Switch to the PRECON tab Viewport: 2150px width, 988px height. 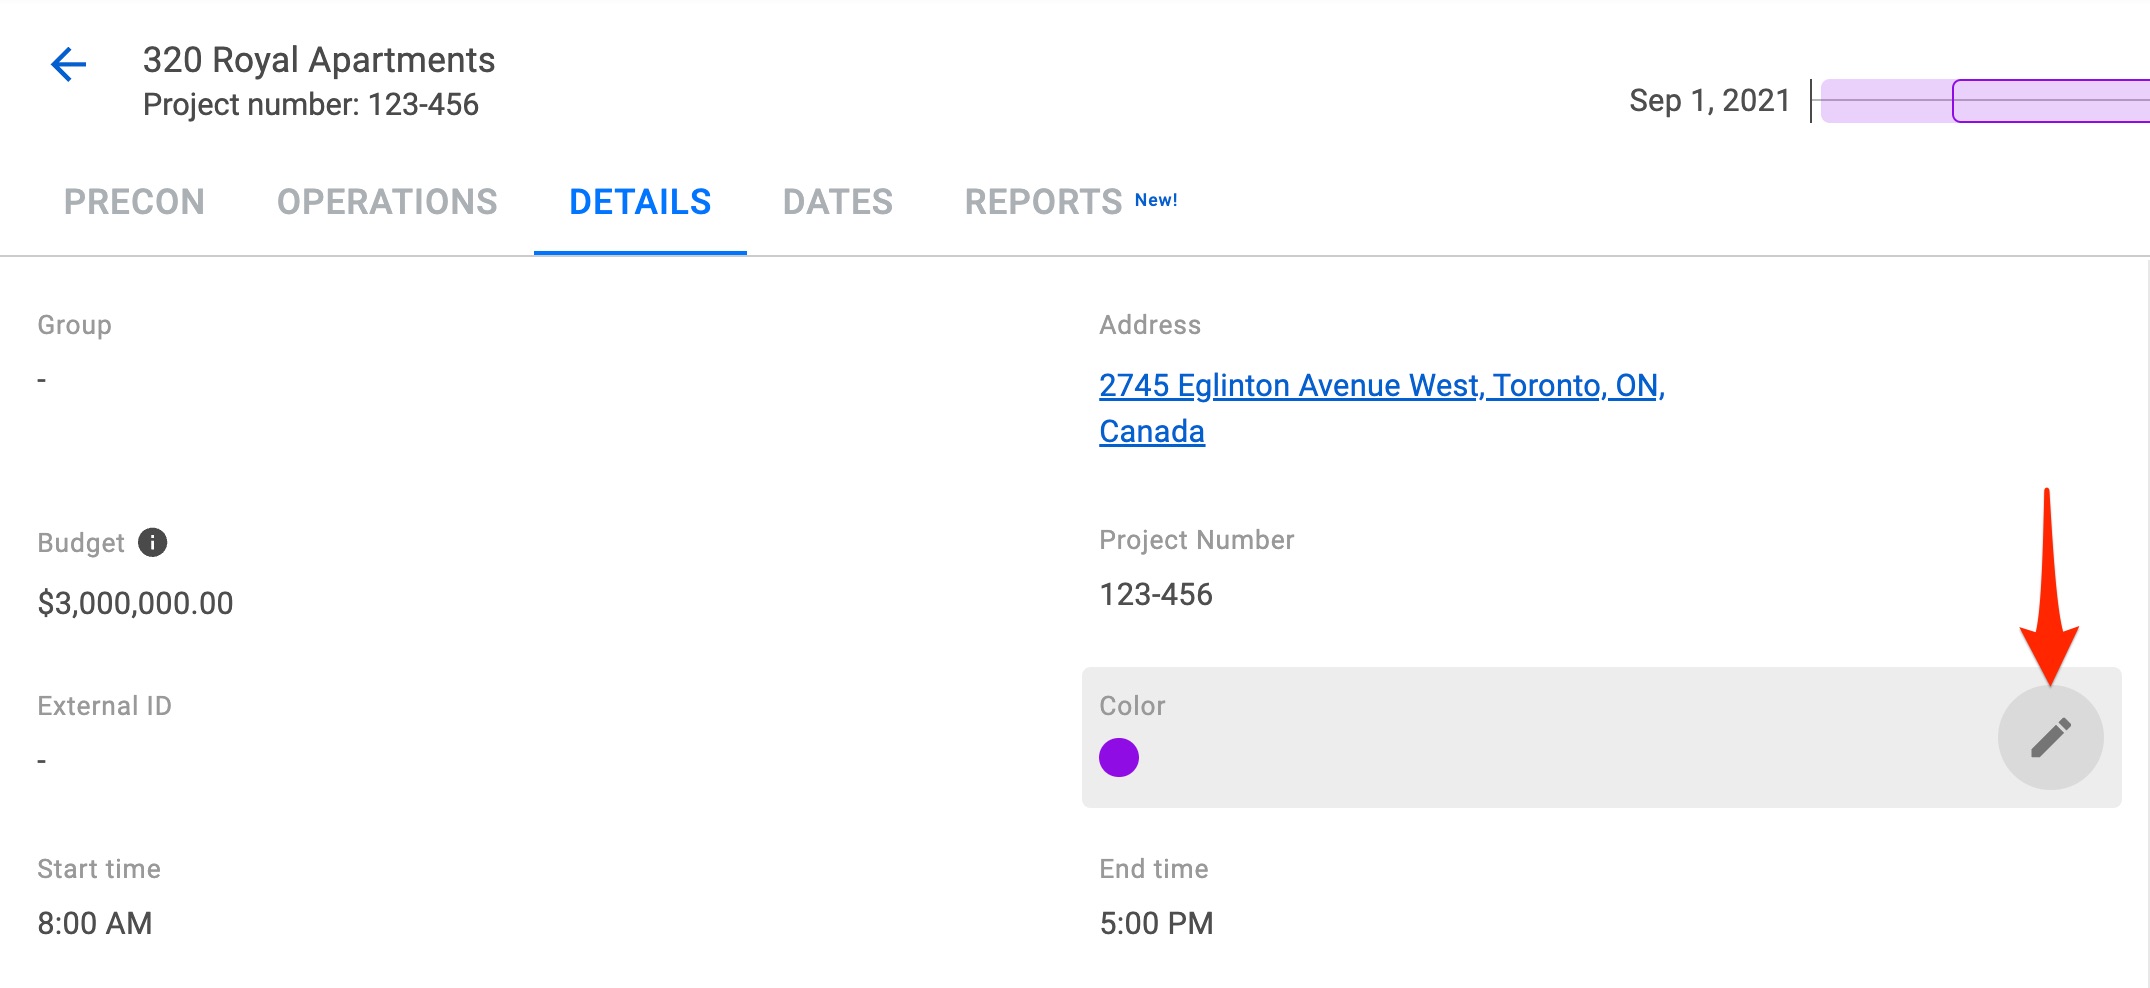[134, 202]
